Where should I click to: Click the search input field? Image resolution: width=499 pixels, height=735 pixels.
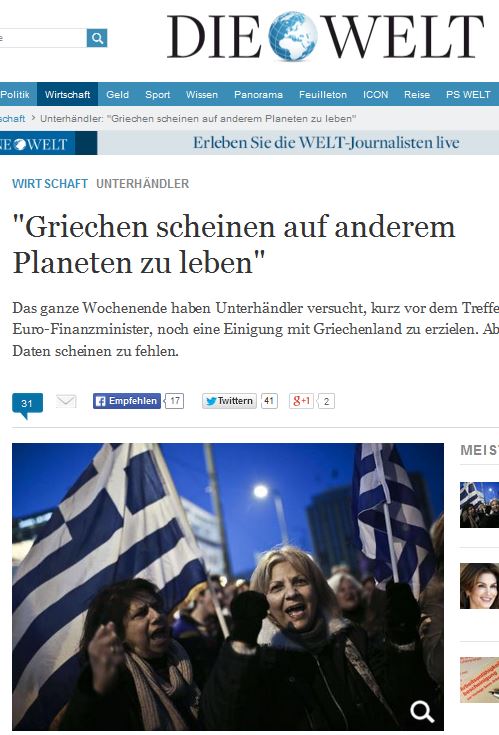[43, 38]
